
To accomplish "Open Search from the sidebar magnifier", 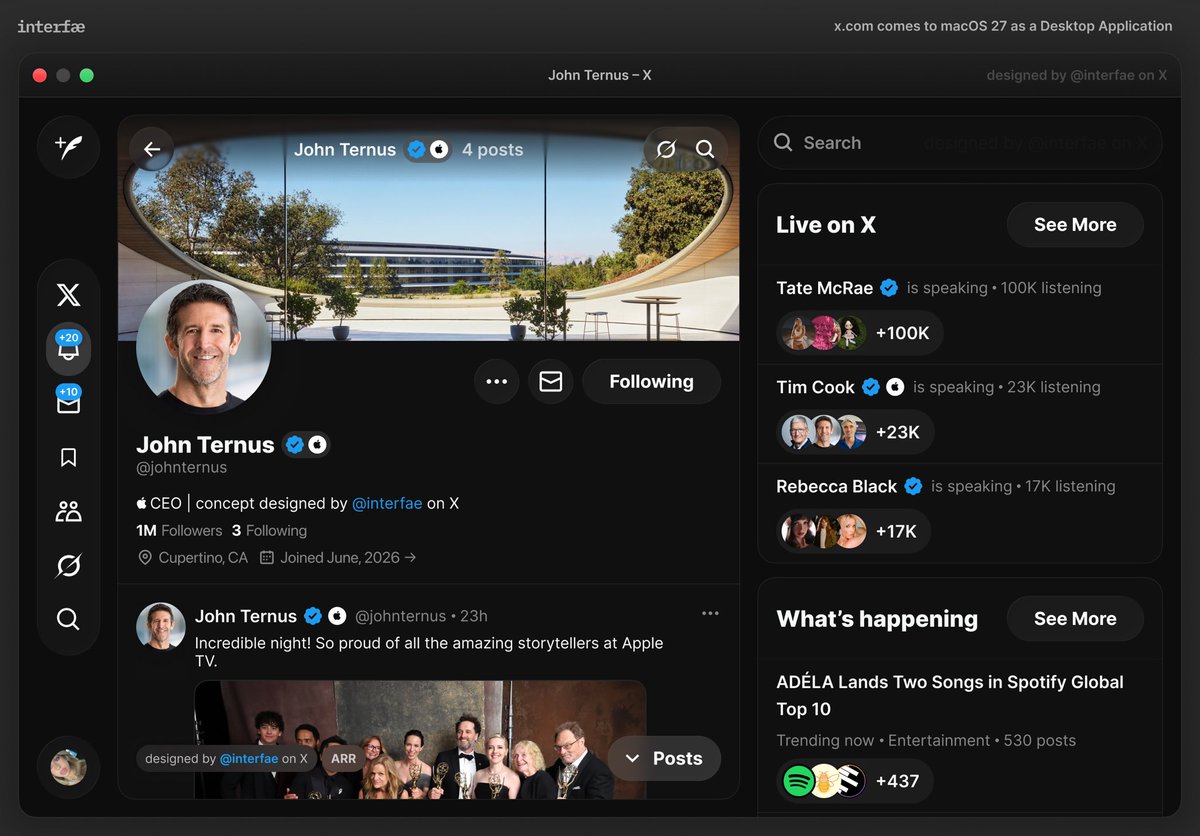I will (x=68, y=619).
